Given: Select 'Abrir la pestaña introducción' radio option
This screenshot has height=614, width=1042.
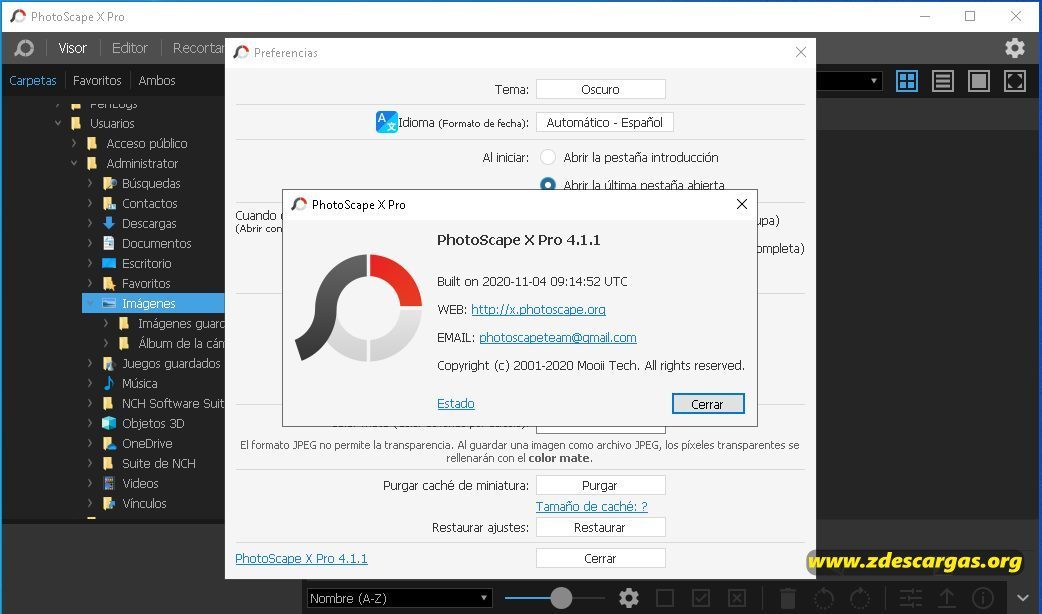Looking at the screenshot, I should pyautogui.click(x=548, y=157).
